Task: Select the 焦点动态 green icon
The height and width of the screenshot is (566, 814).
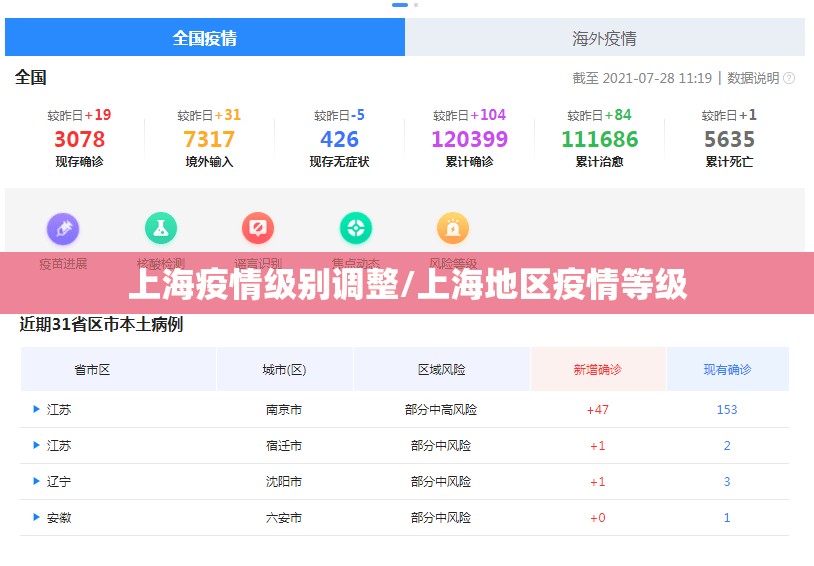Action: pos(355,229)
